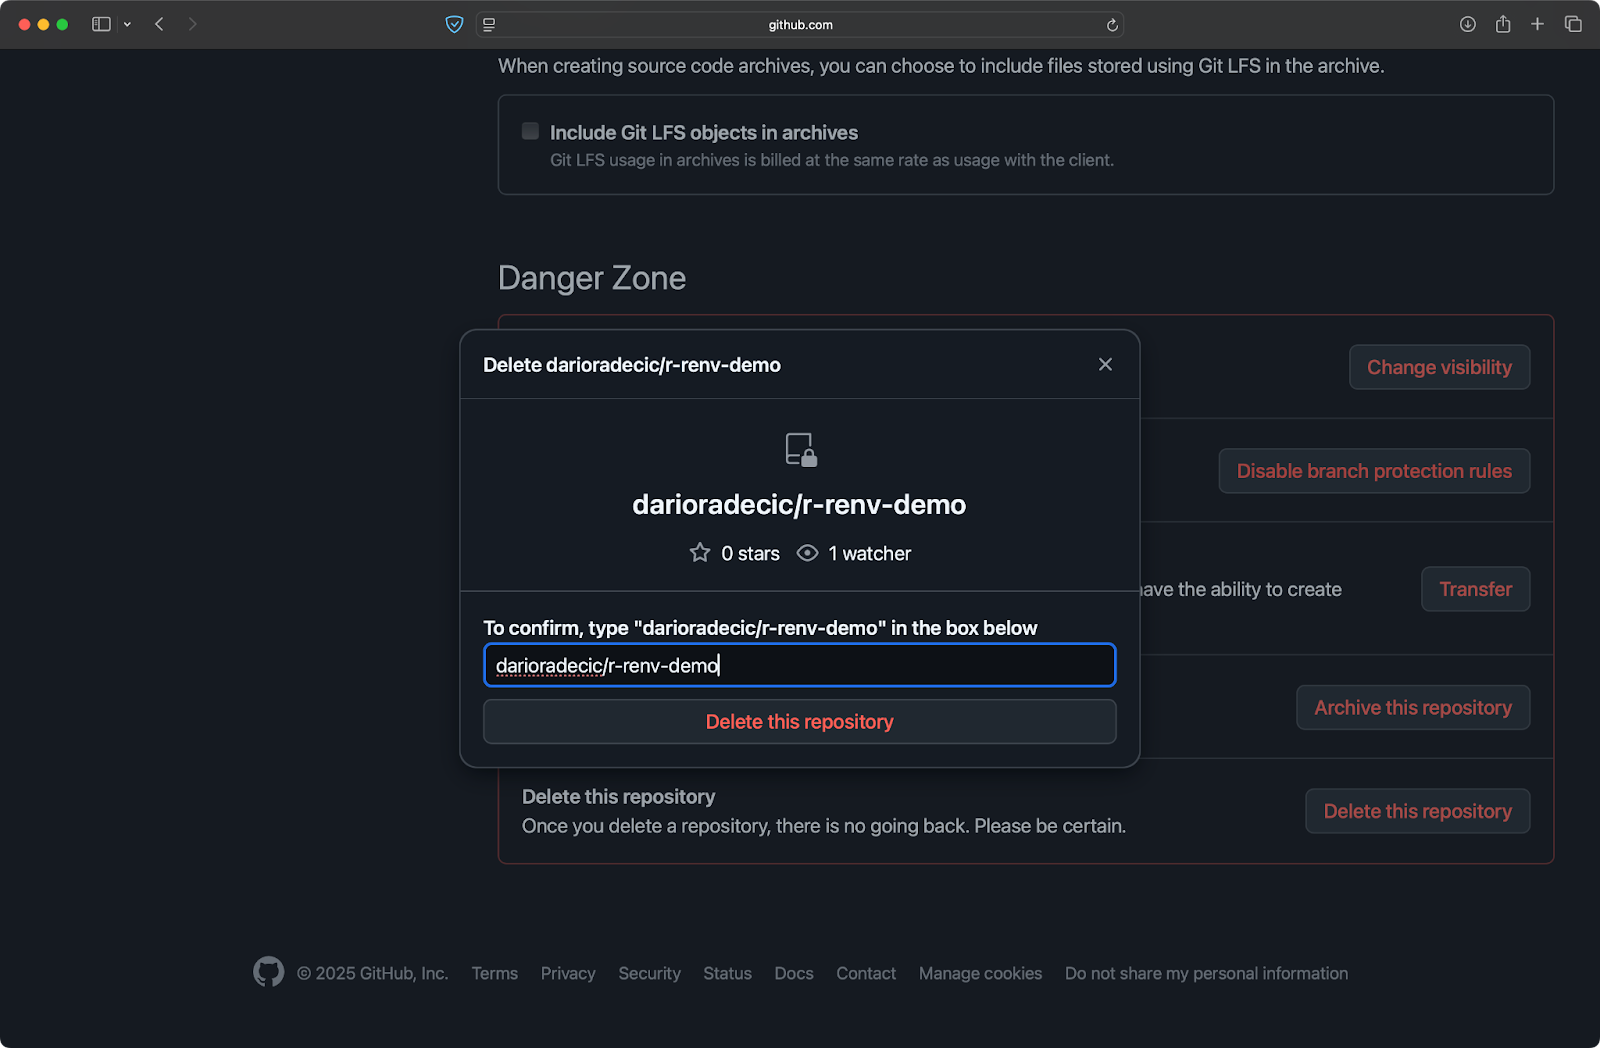Click Delete this repository button in Danger Zone

[1417, 811]
